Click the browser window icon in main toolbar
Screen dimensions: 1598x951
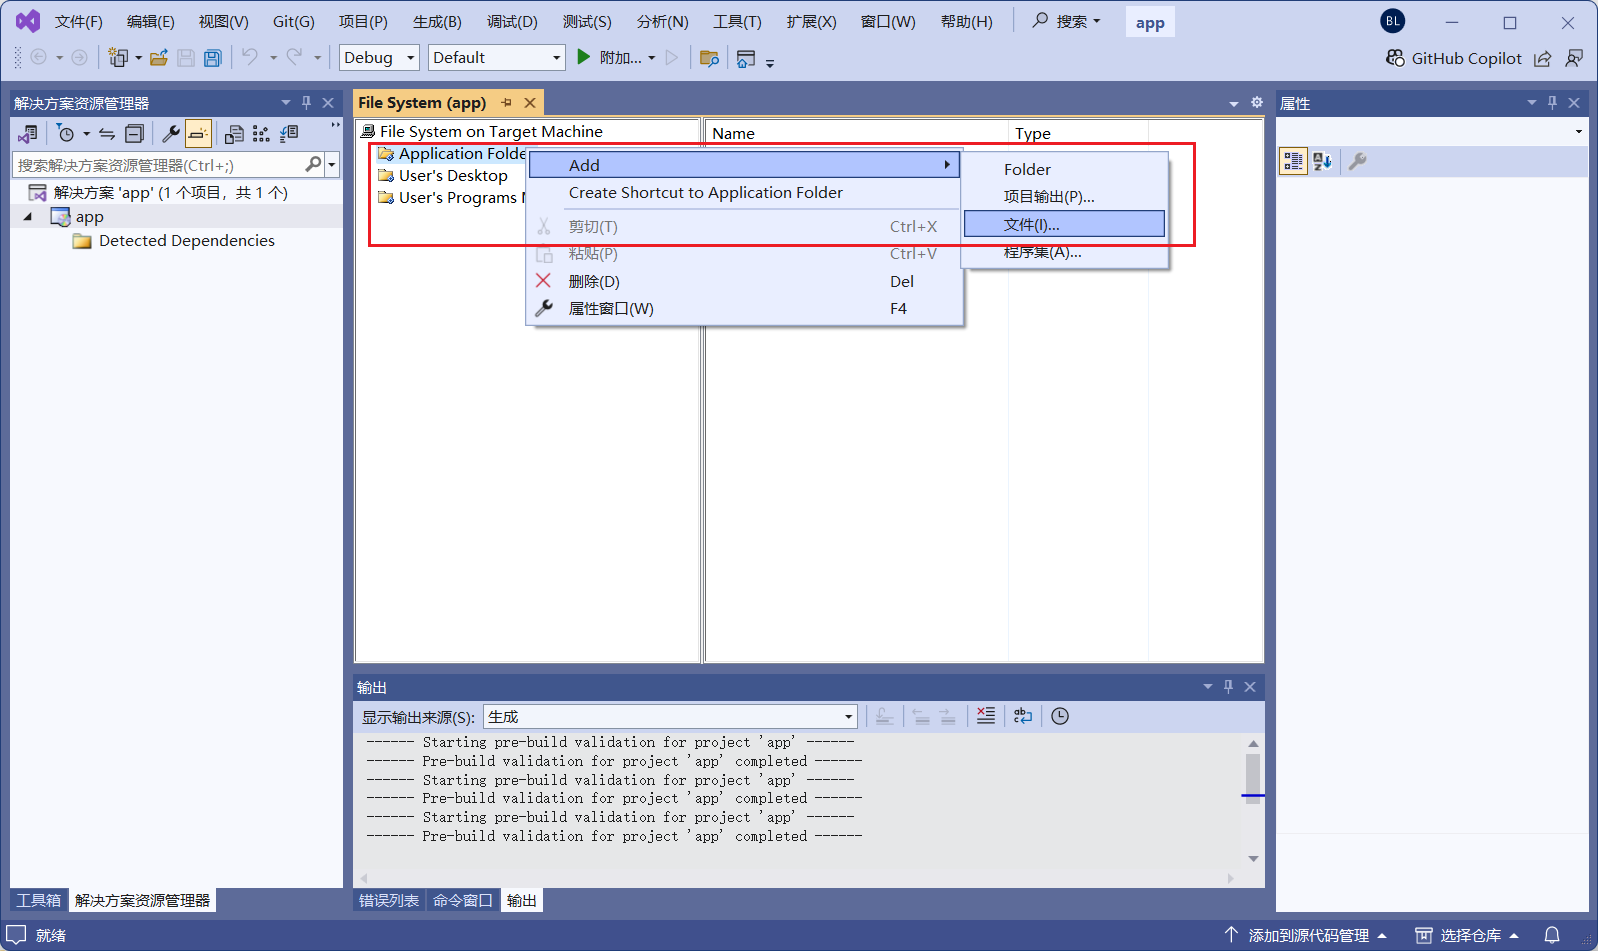click(x=746, y=58)
